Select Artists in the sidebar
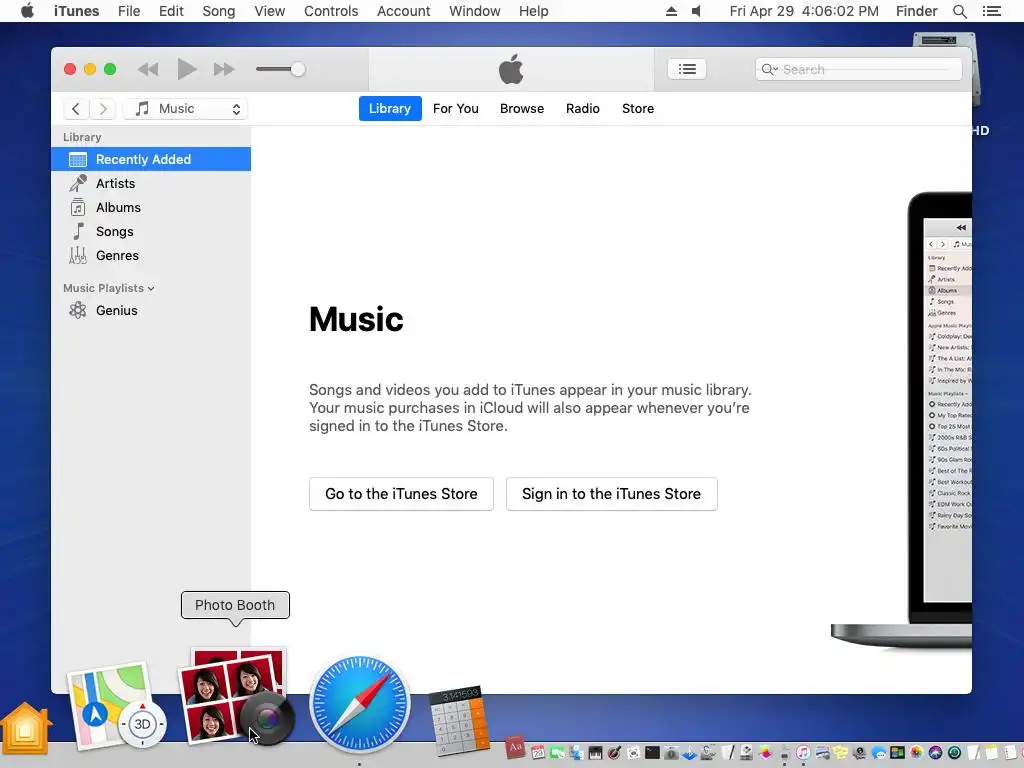Image resolution: width=1024 pixels, height=768 pixels. [151, 184]
